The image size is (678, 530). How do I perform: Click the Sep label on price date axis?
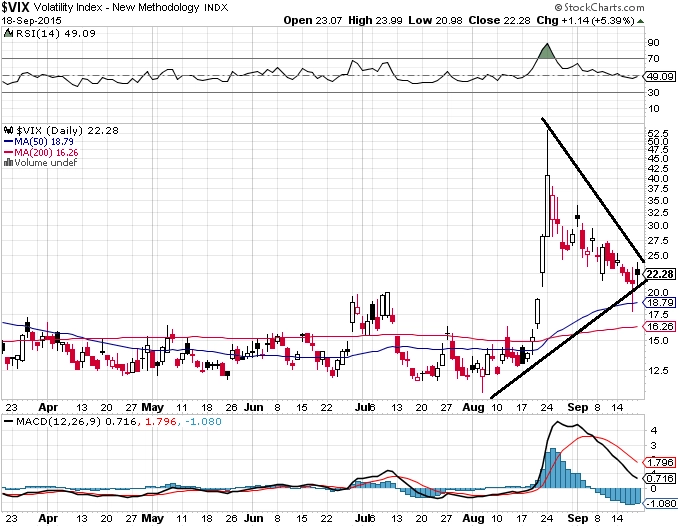[x=578, y=407]
